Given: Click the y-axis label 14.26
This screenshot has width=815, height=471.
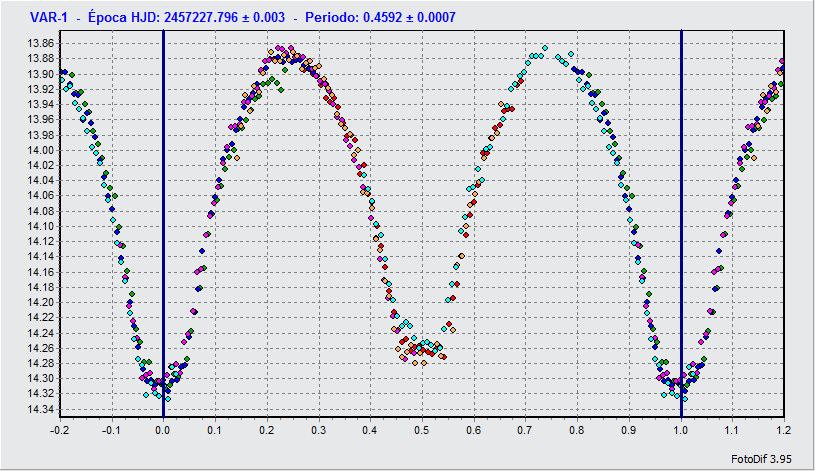Looking at the screenshot, I should click(x=40, y=348).
